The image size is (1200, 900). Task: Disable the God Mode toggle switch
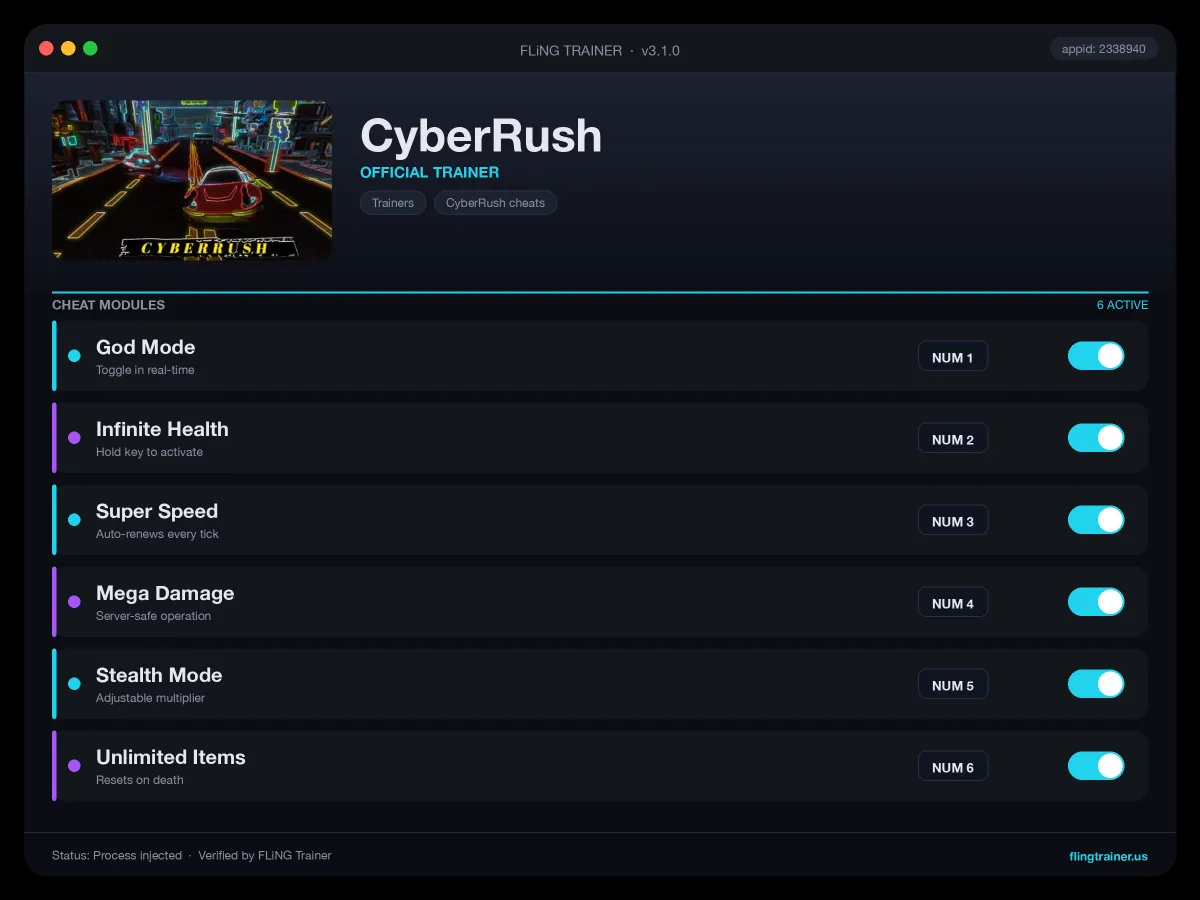1096,356
